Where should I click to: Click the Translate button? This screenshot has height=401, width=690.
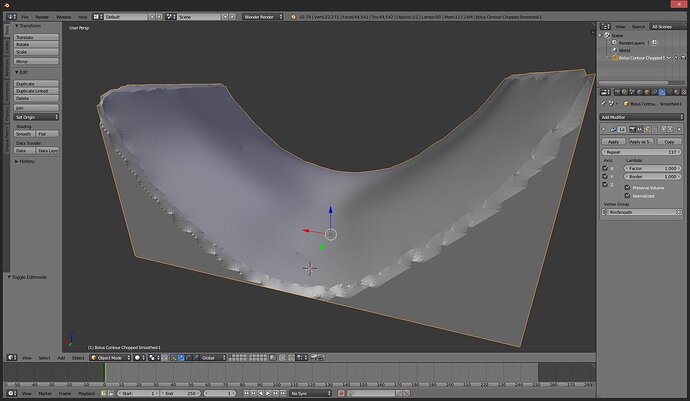[x=36, y=37]
